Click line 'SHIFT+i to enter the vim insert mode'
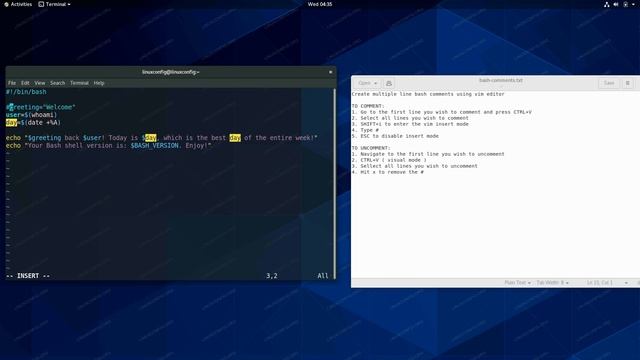 click(x=410, y=124)
